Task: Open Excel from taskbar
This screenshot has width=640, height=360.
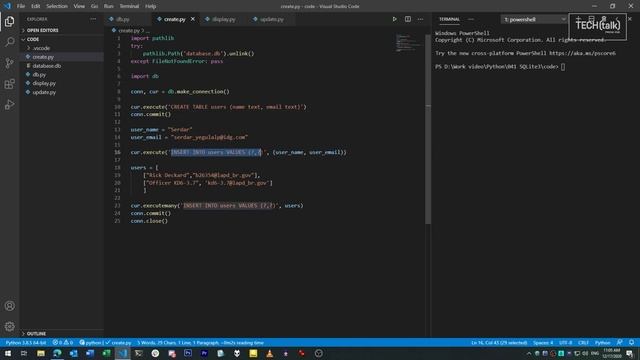Action: [106, 353]
